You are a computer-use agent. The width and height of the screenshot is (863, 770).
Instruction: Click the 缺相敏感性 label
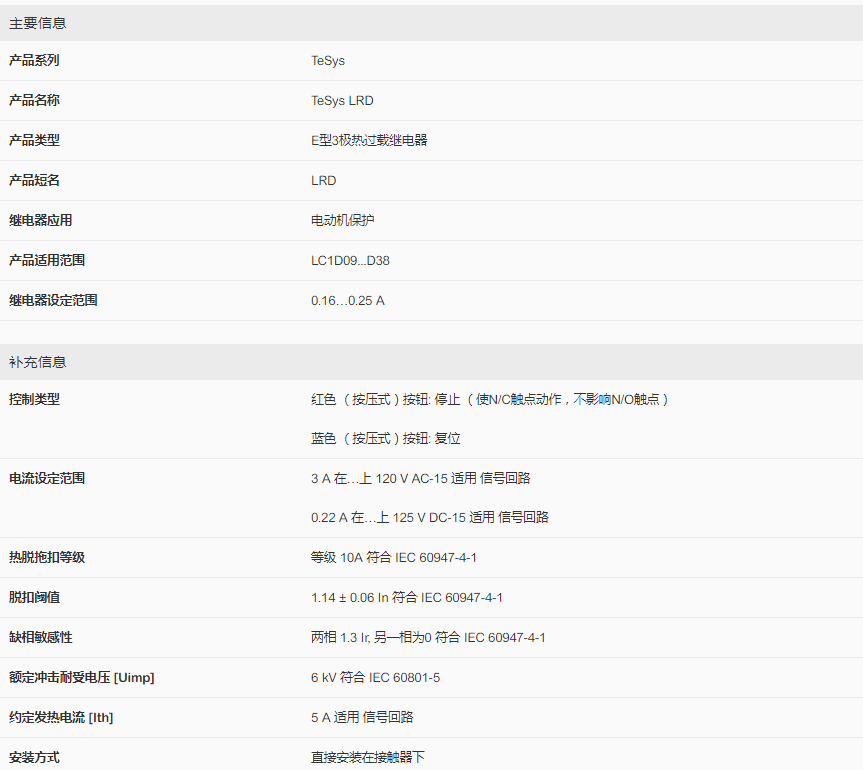click(x=41, y=637)
